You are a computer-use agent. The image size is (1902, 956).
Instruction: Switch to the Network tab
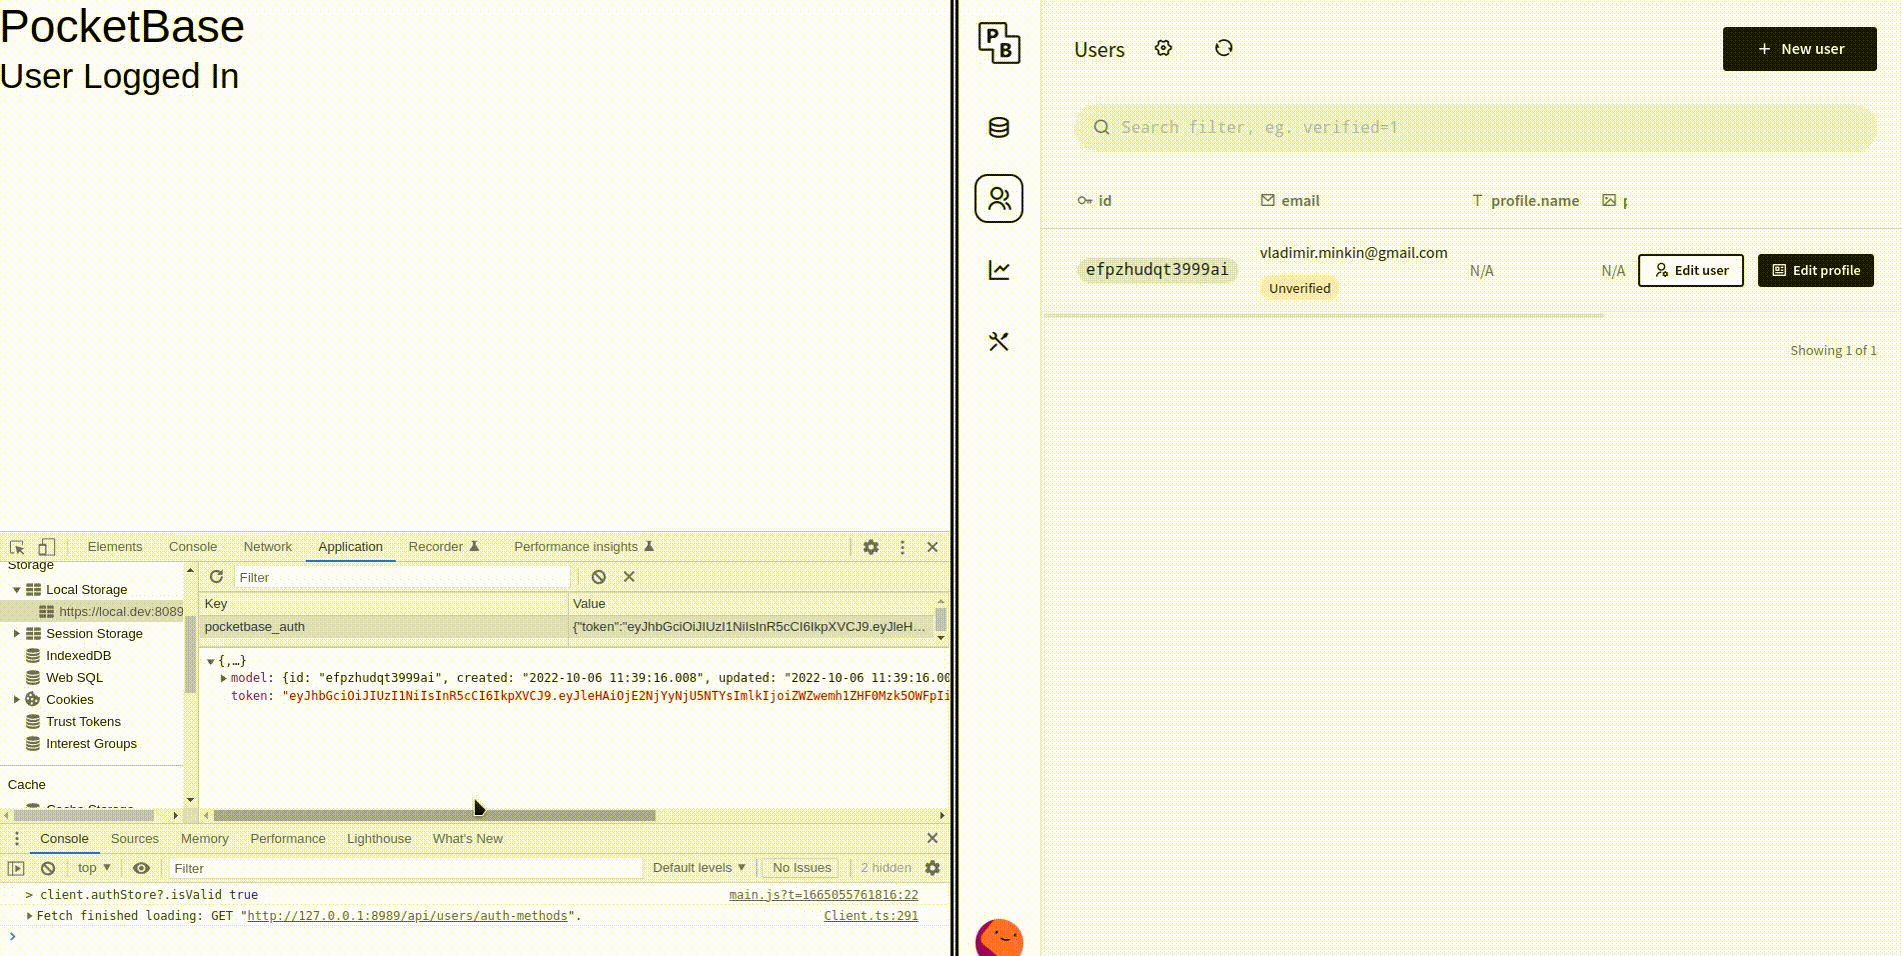tap(267, 547)
